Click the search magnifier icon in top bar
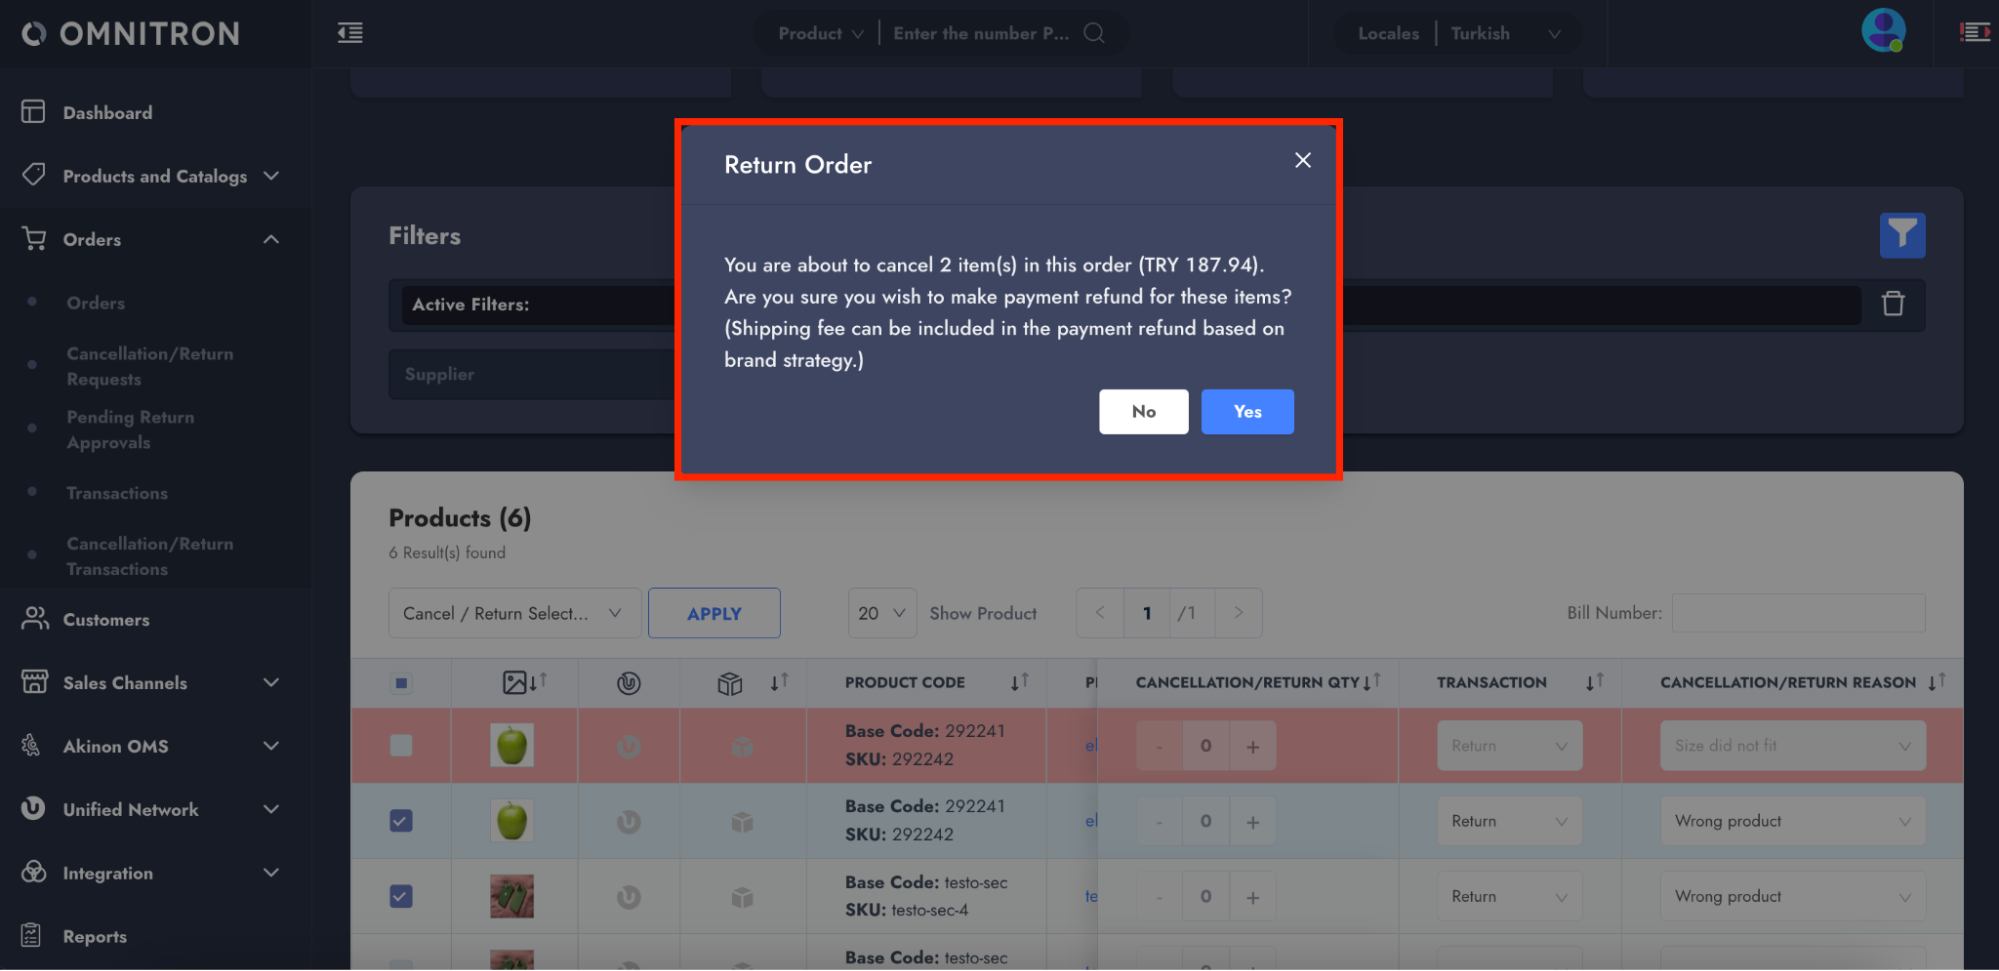 click(x=1094, y=33)
